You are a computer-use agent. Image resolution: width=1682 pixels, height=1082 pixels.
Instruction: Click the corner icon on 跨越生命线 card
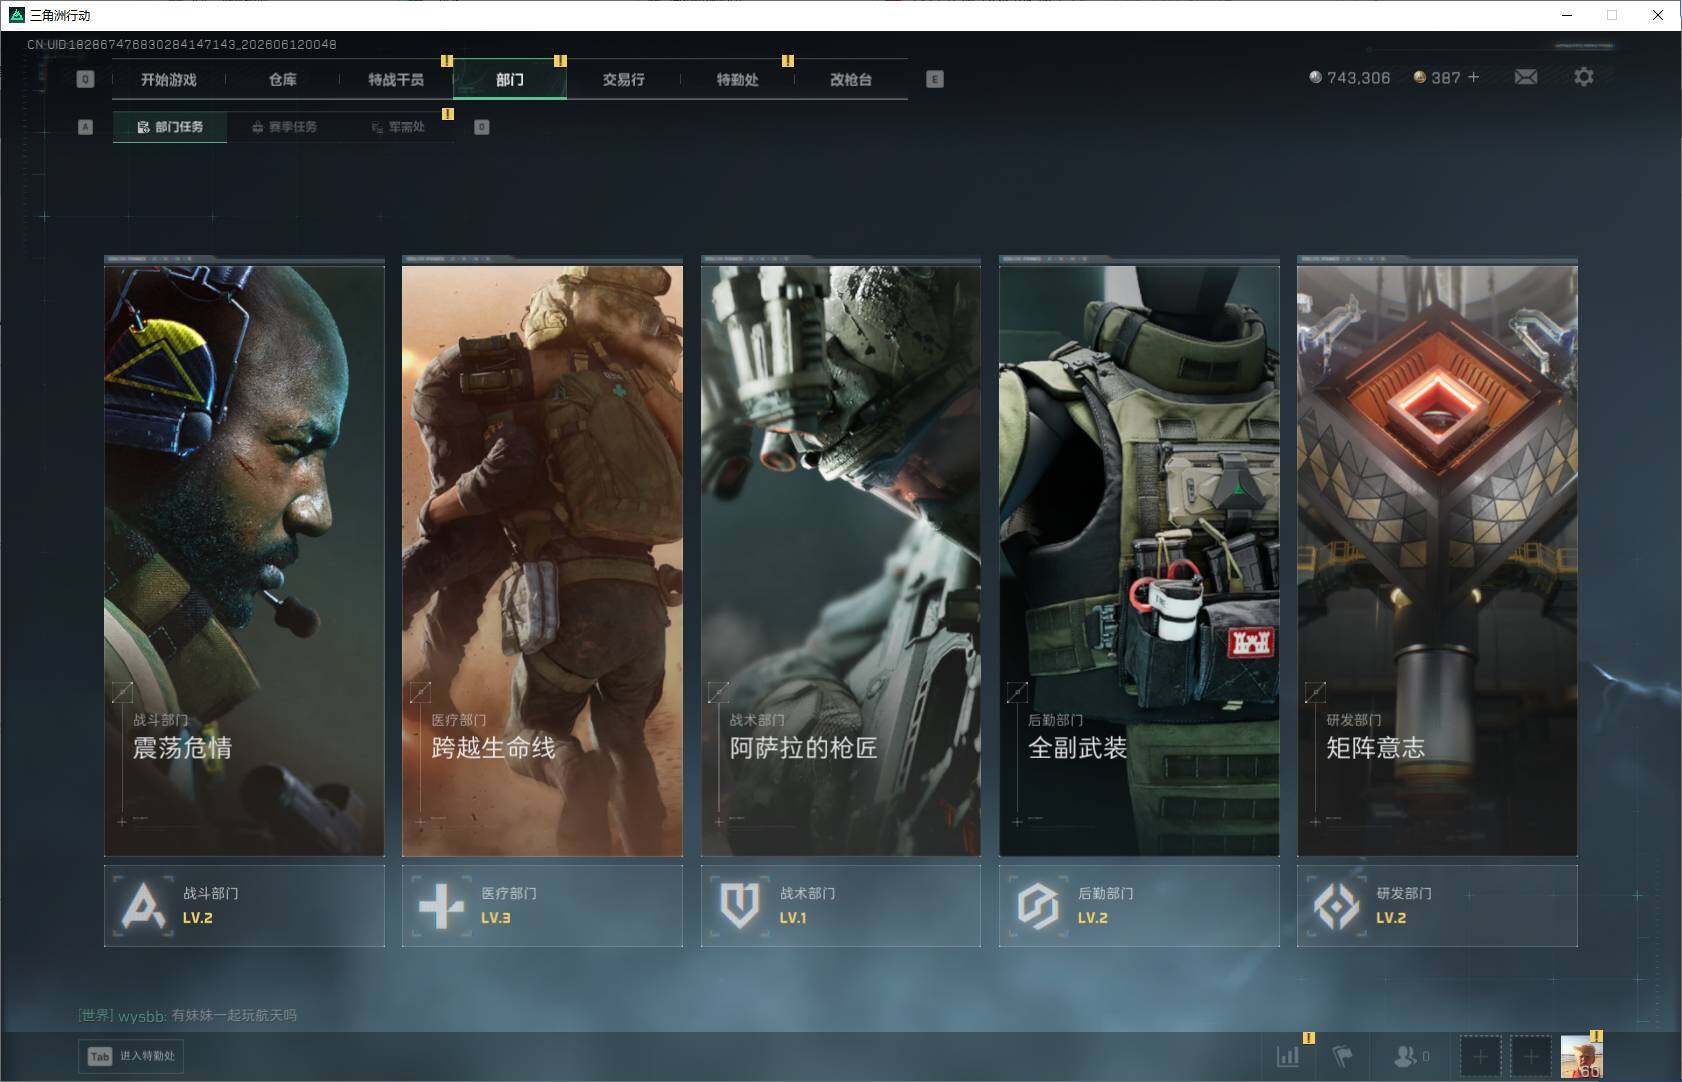click(420, 691)
